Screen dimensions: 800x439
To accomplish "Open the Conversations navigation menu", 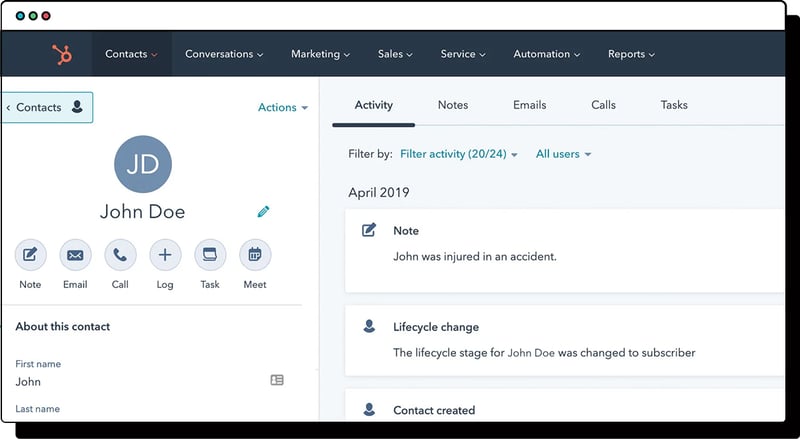I will coord(224,54).
